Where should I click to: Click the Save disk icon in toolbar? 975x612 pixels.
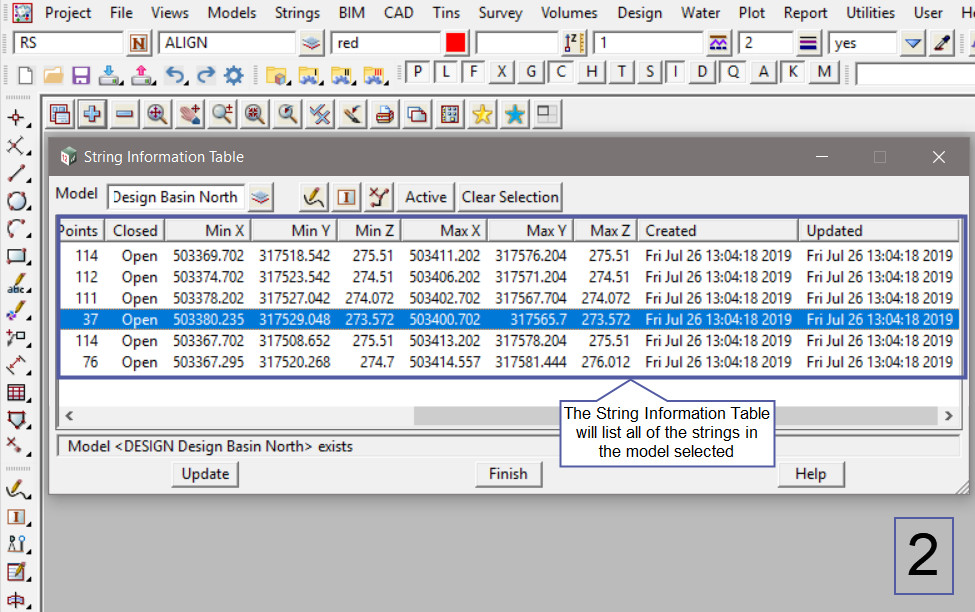(81, 75)
